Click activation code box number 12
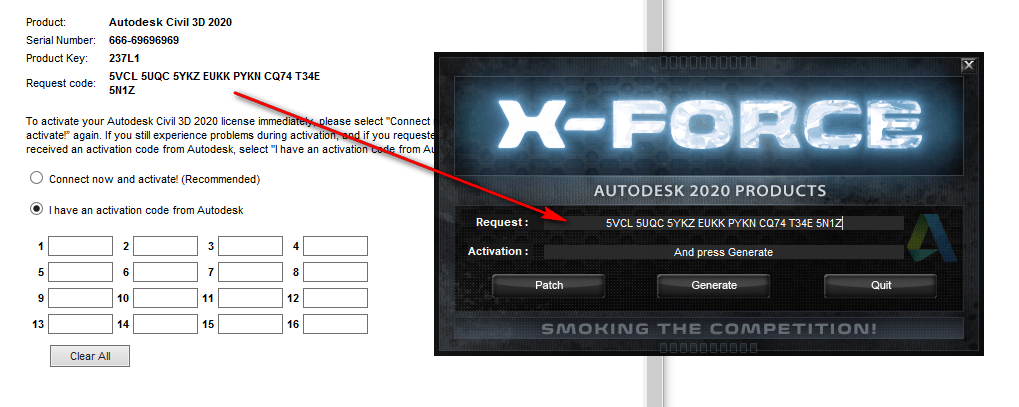The height and width of the screenshot is (407, 1019). [x=335, y=298]
